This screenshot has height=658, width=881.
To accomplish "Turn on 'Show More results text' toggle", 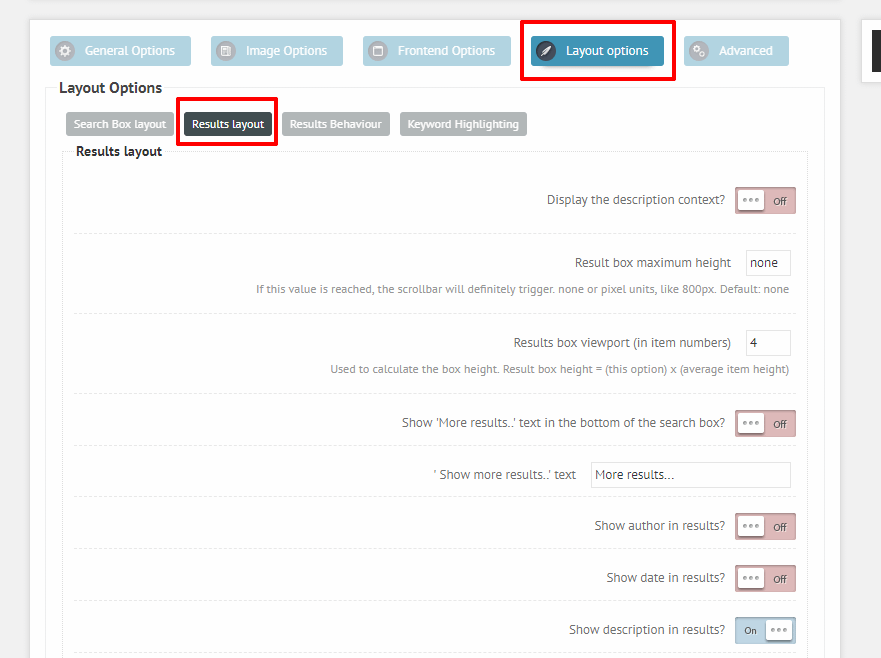I will (765, 423).
